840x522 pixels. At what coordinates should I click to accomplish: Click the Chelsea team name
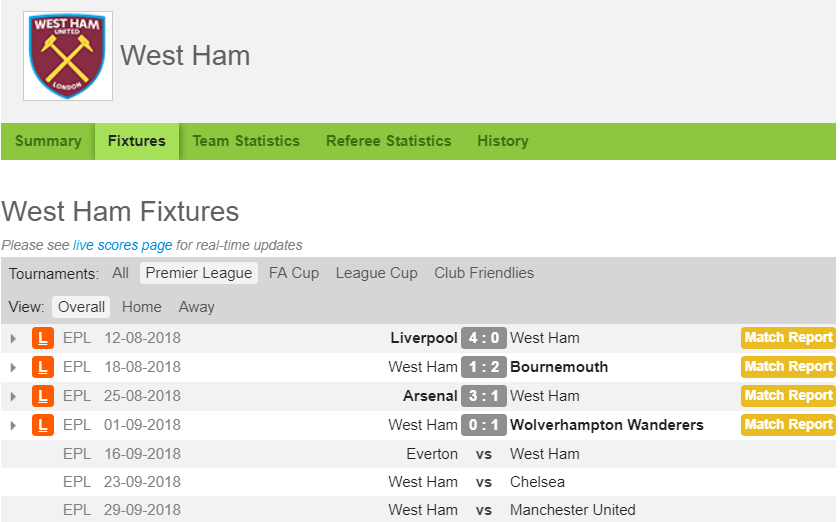[x=537, y=482]
